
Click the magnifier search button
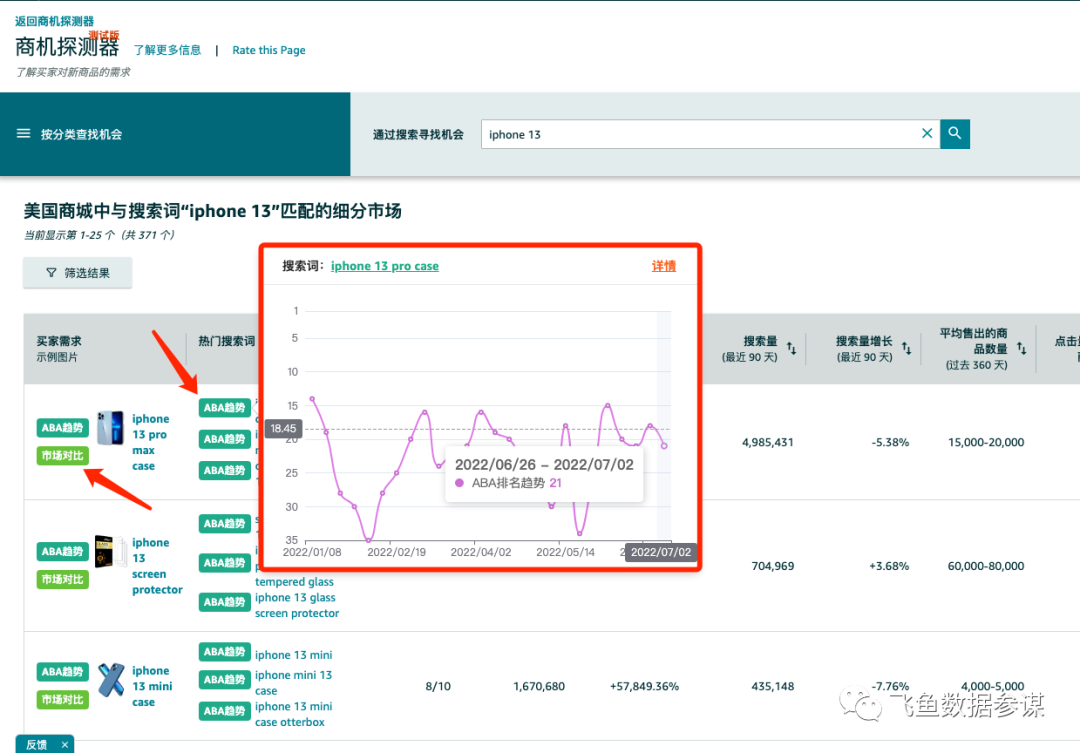pos(955,134)
